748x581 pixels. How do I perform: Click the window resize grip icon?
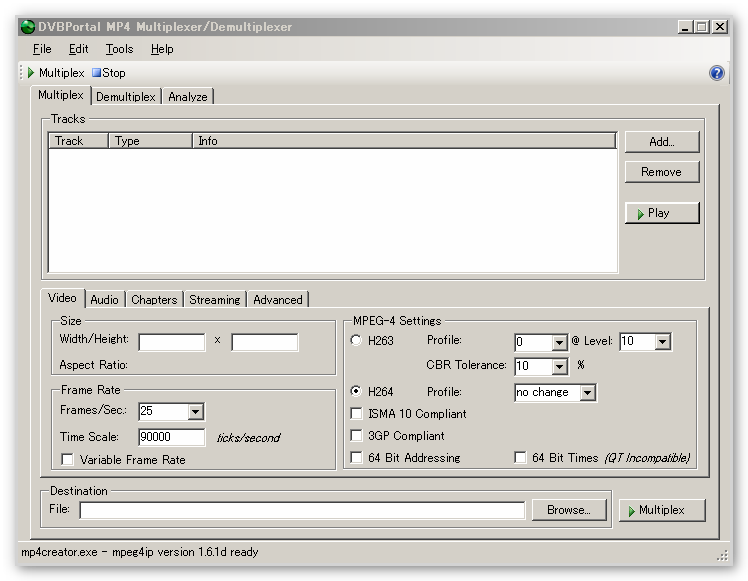pyautogui.click(x=723, y=555)
